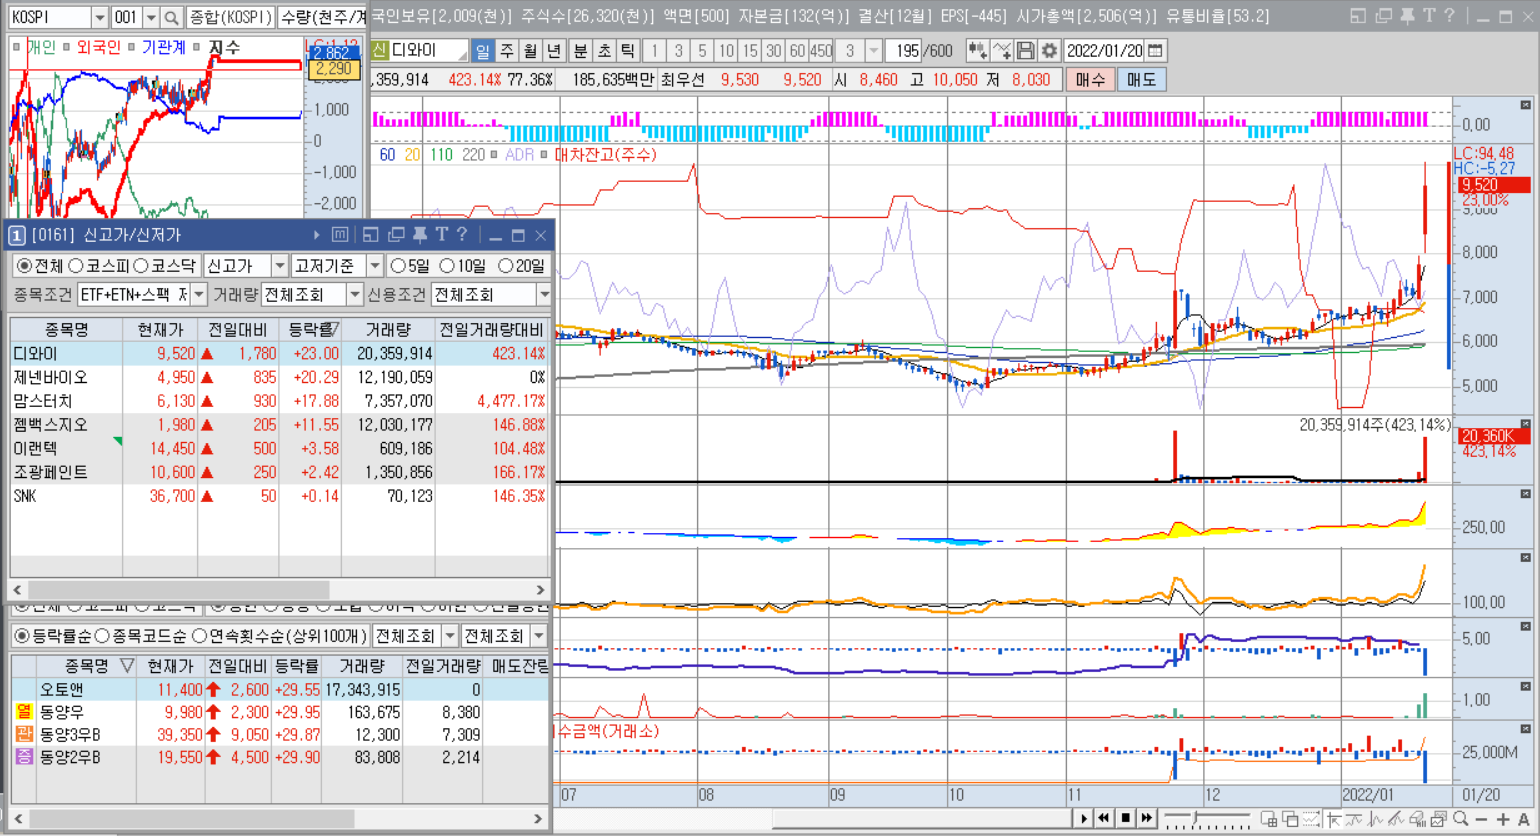This screenshot has width=1540, height=836.
Task: Open the dropdown beside the 3 interval box
Action: pyautogui.click(x=873, y=51)
